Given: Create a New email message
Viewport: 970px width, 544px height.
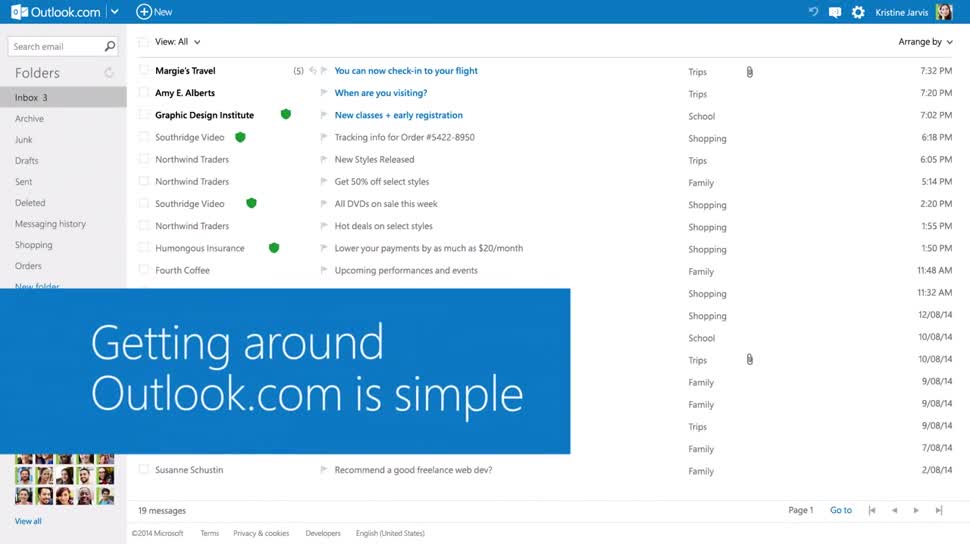Looking at the screenshot, I should coord(154,12).
